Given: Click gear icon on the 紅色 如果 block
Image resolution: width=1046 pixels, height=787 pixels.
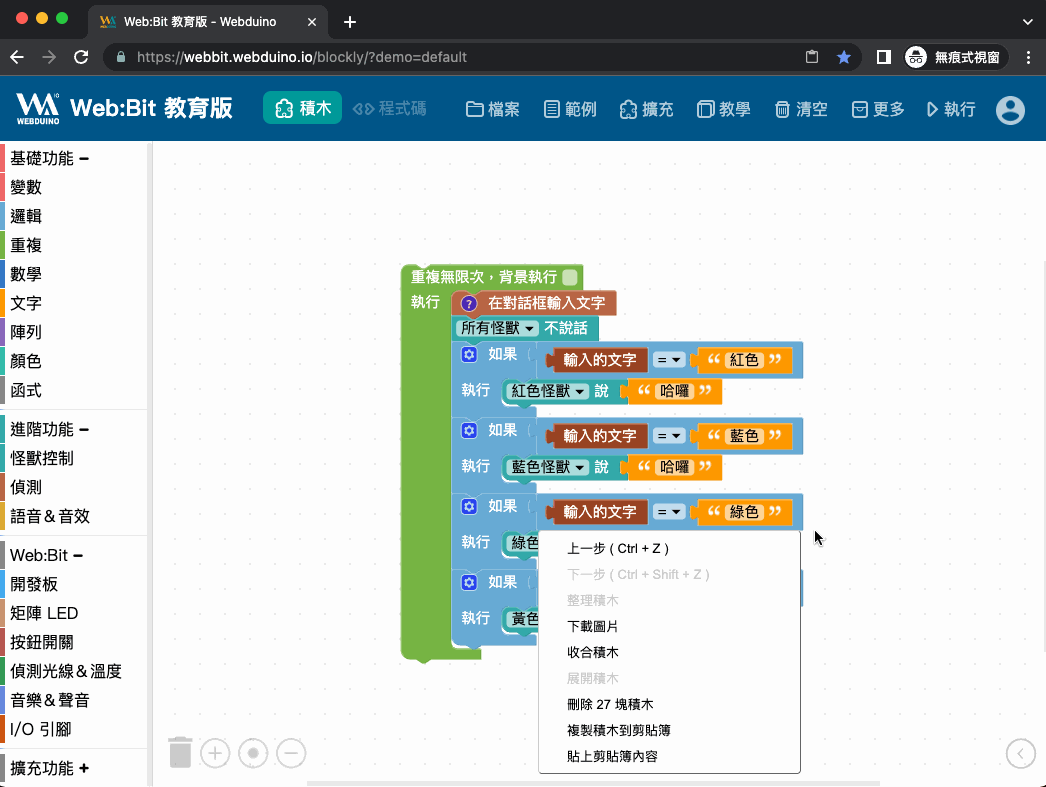Looking at the screenshot, I should [469, 354].
